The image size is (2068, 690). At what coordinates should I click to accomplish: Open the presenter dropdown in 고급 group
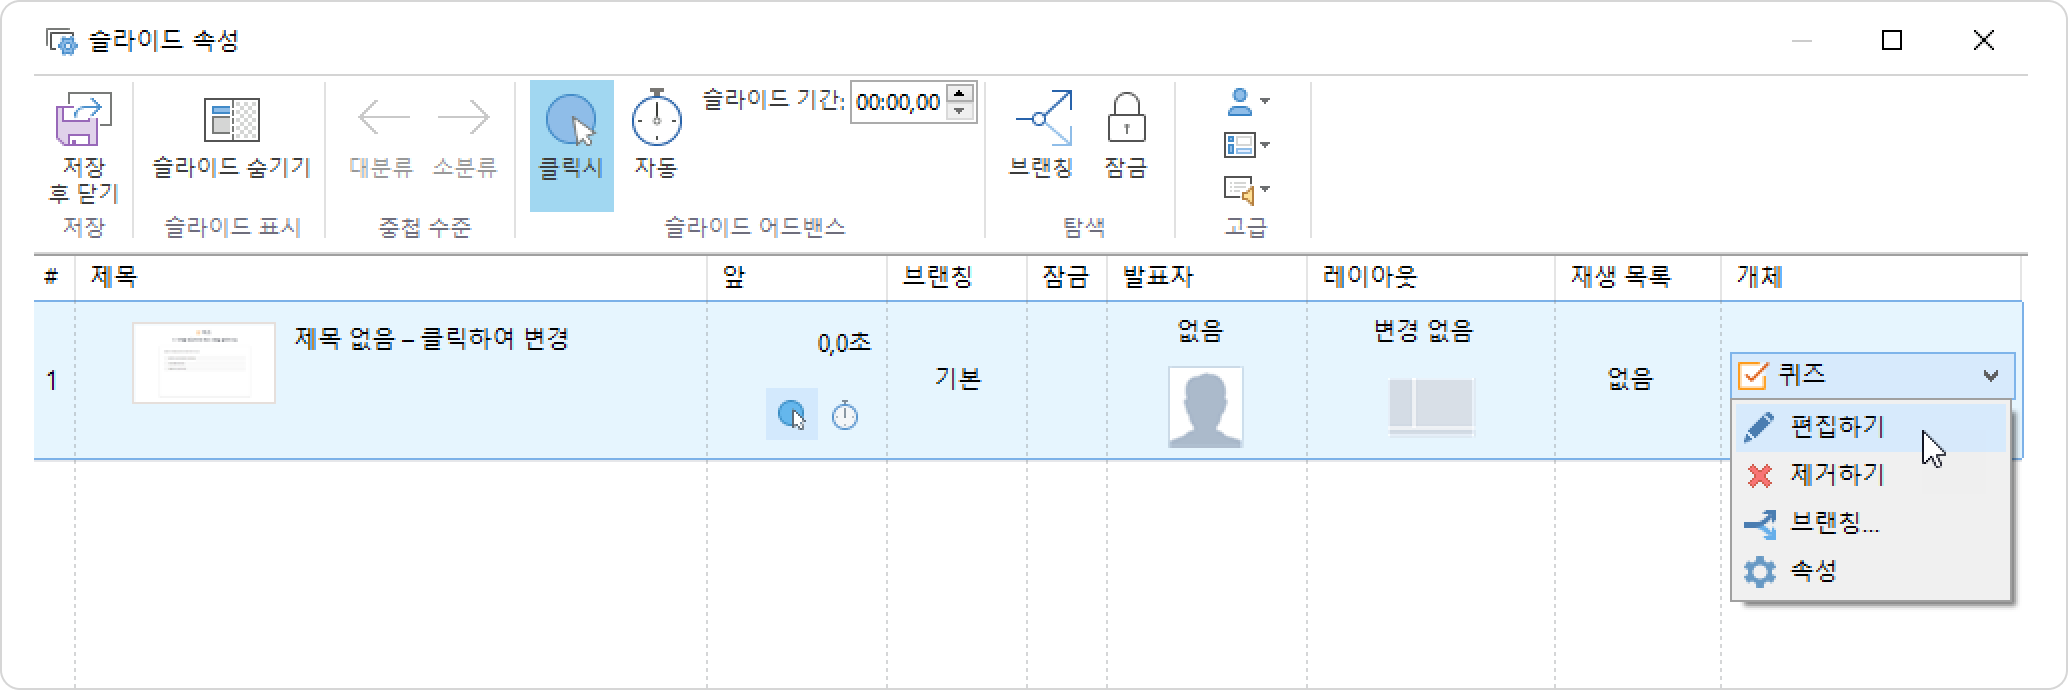click(1246, 101)
